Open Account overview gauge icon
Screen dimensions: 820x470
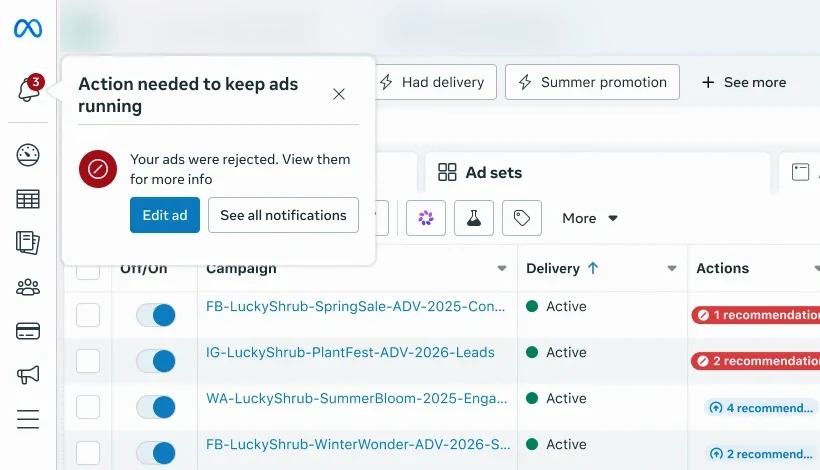click(28, 155)
